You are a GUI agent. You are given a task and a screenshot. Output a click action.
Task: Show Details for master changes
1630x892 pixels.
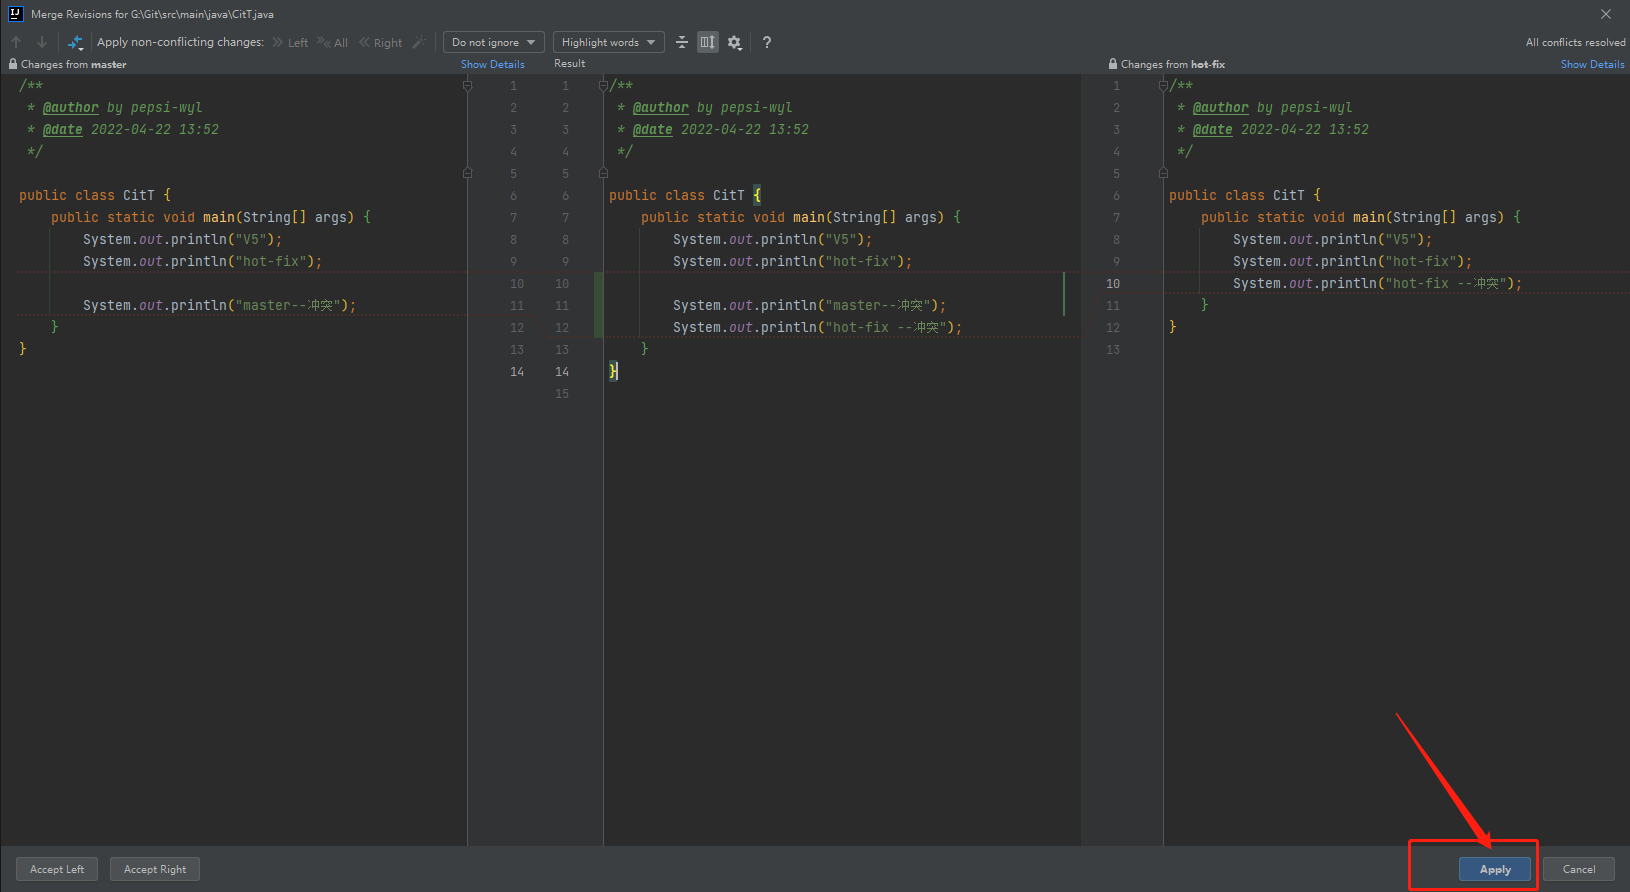point(493,64)
